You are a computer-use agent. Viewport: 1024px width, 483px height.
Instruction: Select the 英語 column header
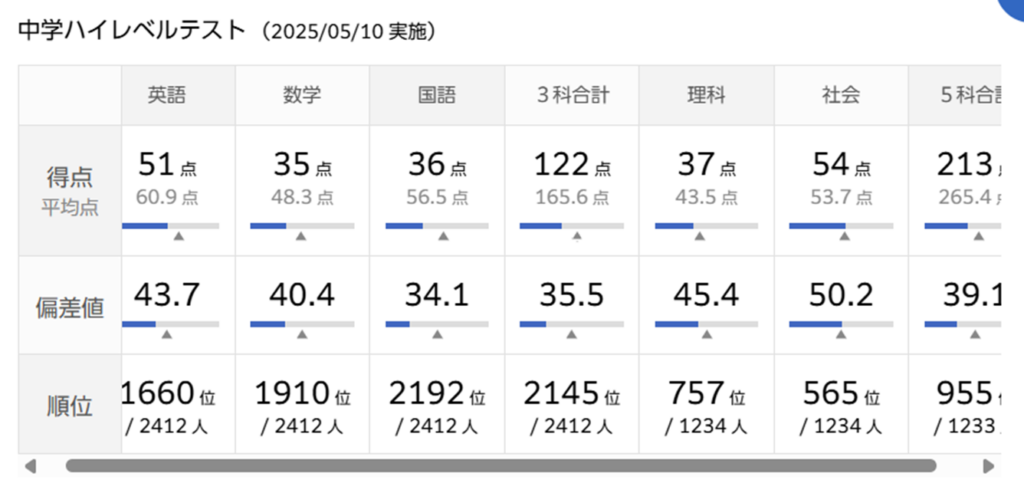point(167,96)
